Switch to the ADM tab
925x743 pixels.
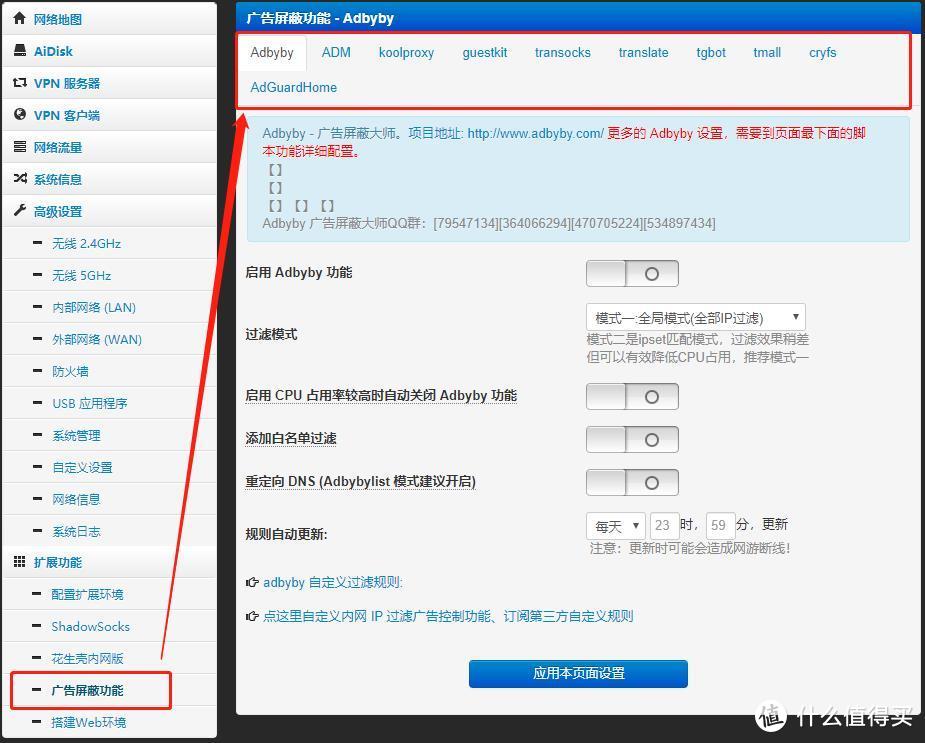click(x=336, y=53)
